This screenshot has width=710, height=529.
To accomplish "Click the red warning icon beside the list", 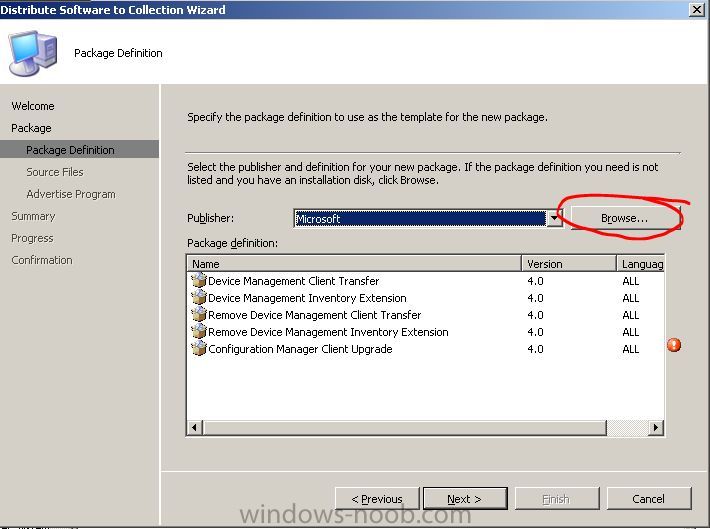I will tap(674, 345).
